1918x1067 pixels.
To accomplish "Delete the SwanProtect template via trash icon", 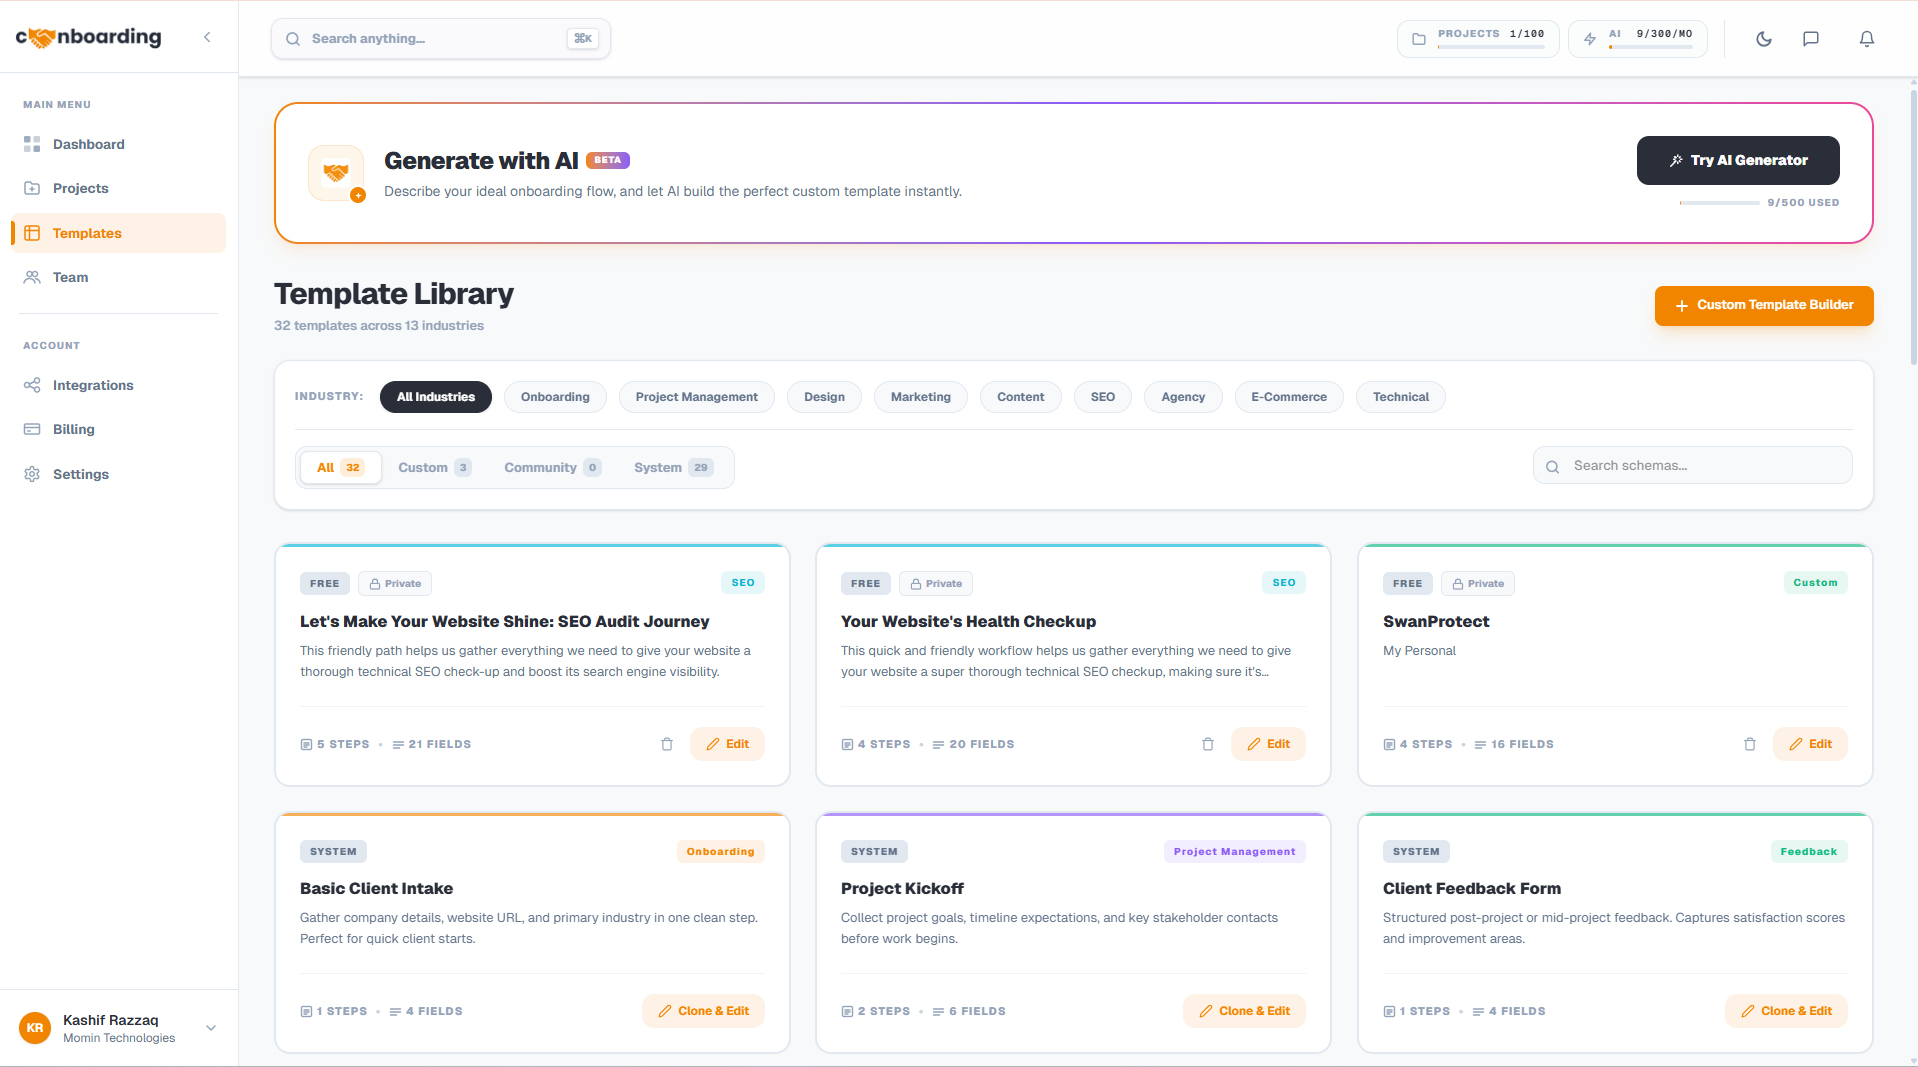I will coord(1749,744).
